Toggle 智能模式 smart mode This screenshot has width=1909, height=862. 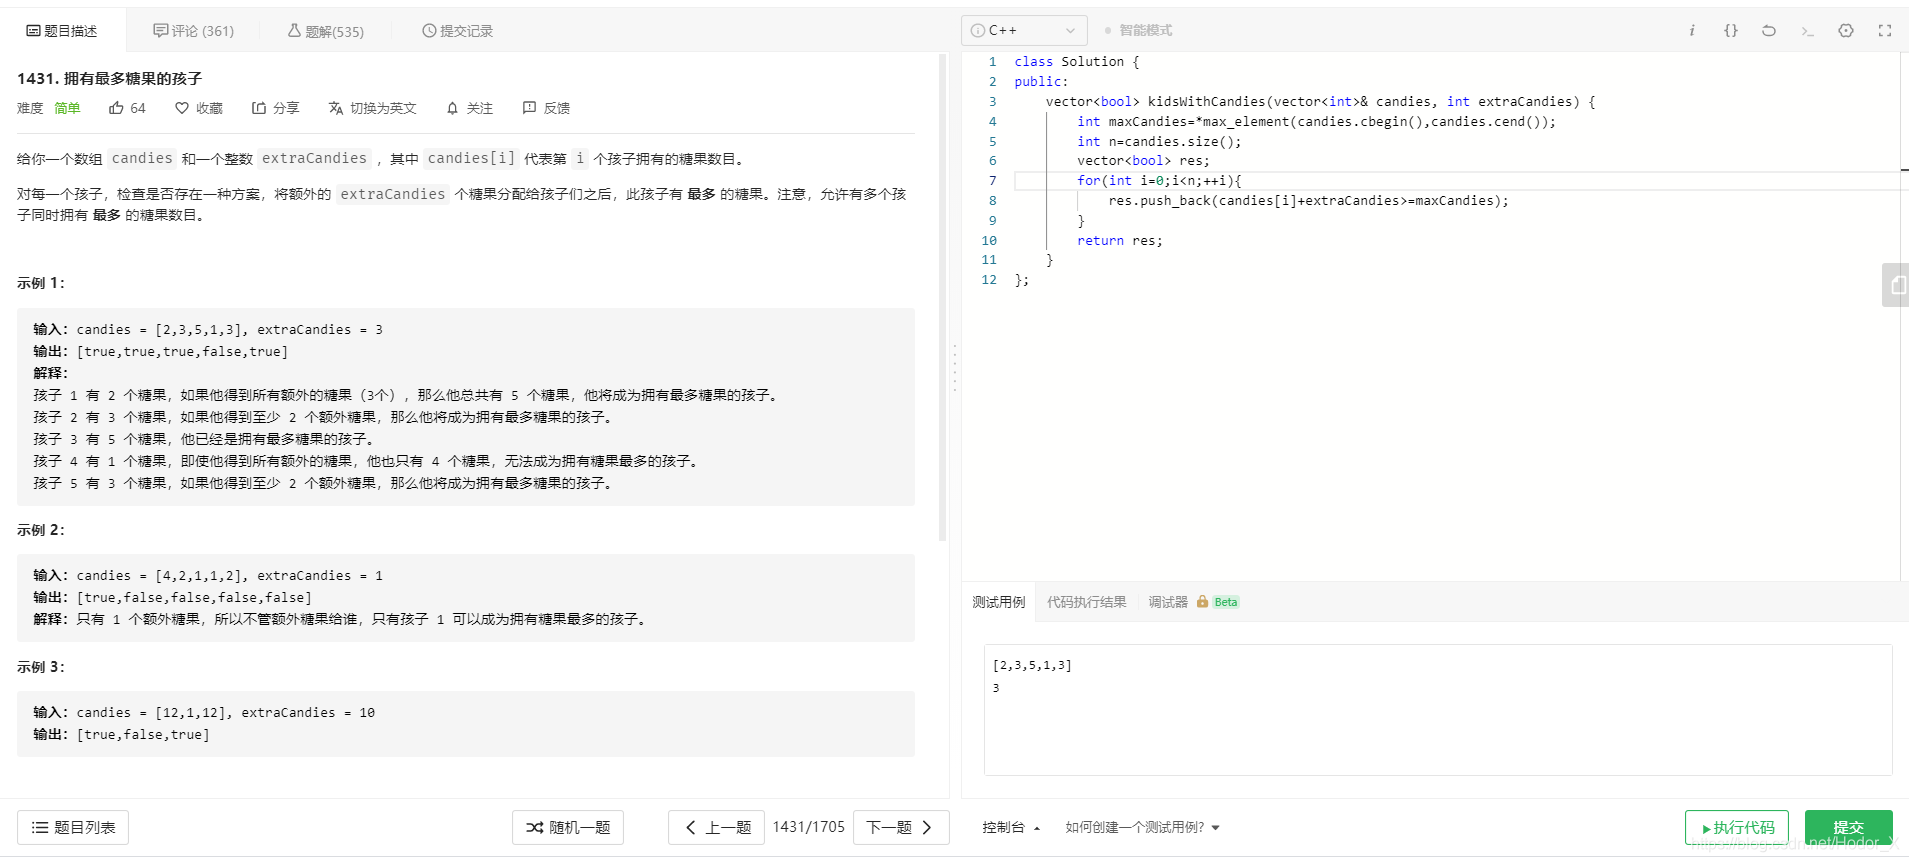click(1138, 31)
